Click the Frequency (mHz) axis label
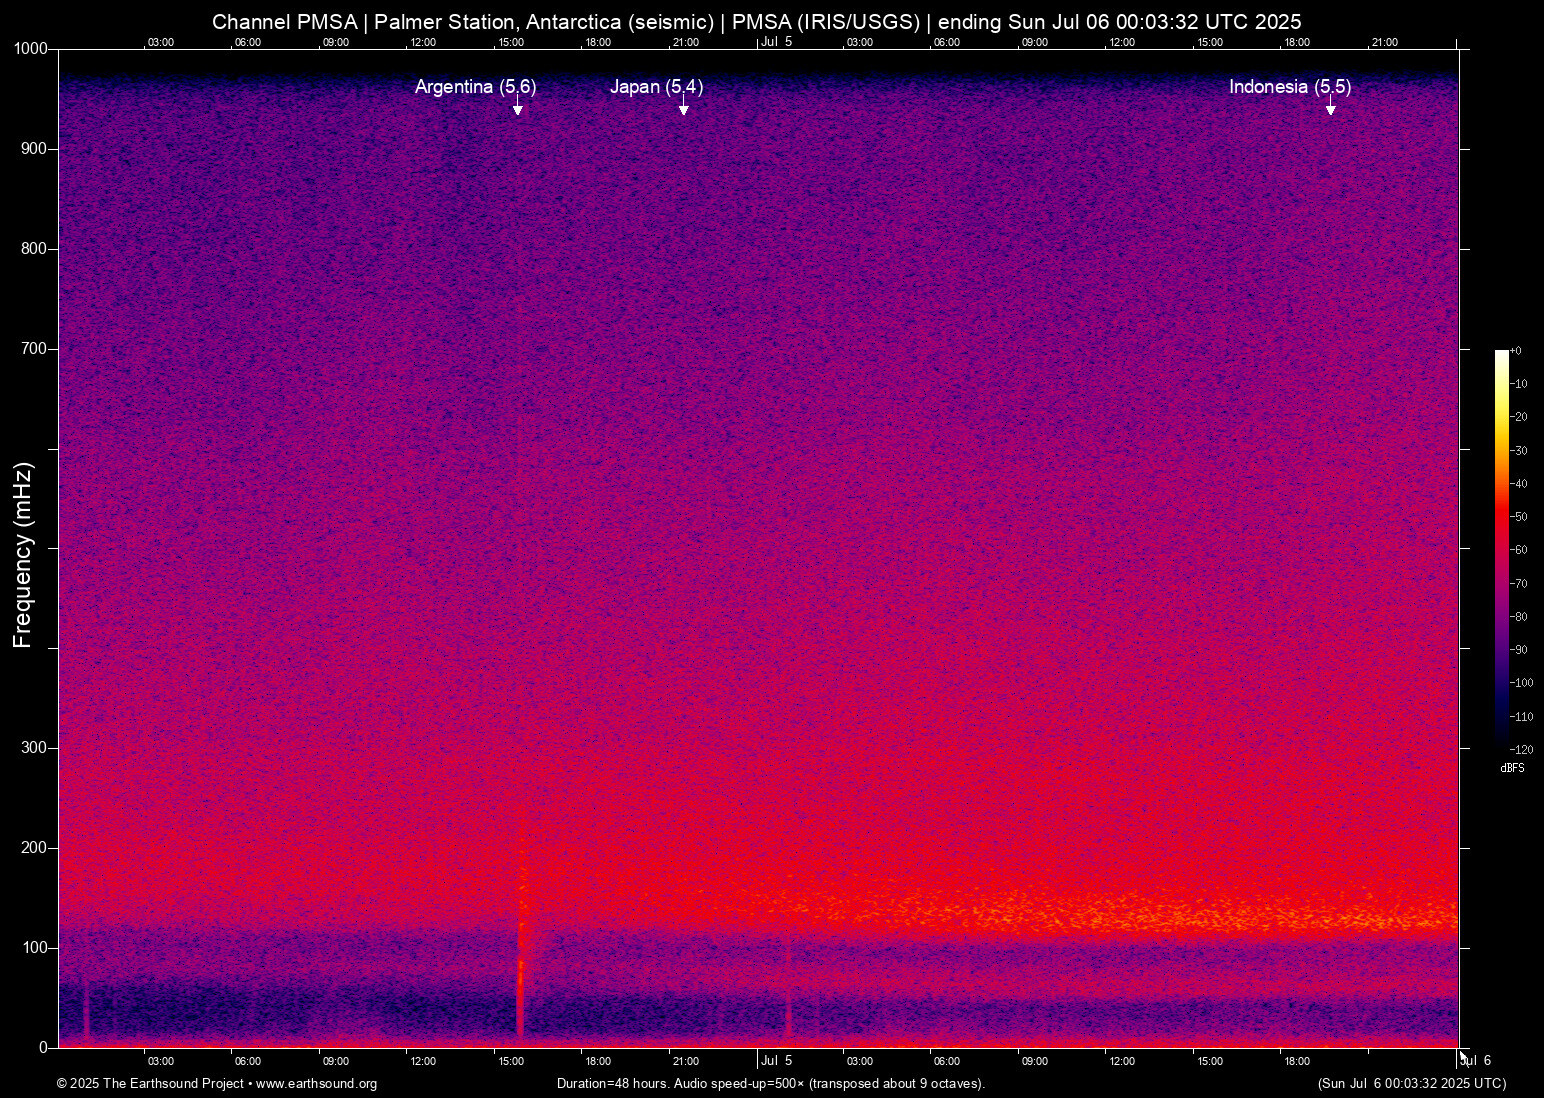 [22, 555]
